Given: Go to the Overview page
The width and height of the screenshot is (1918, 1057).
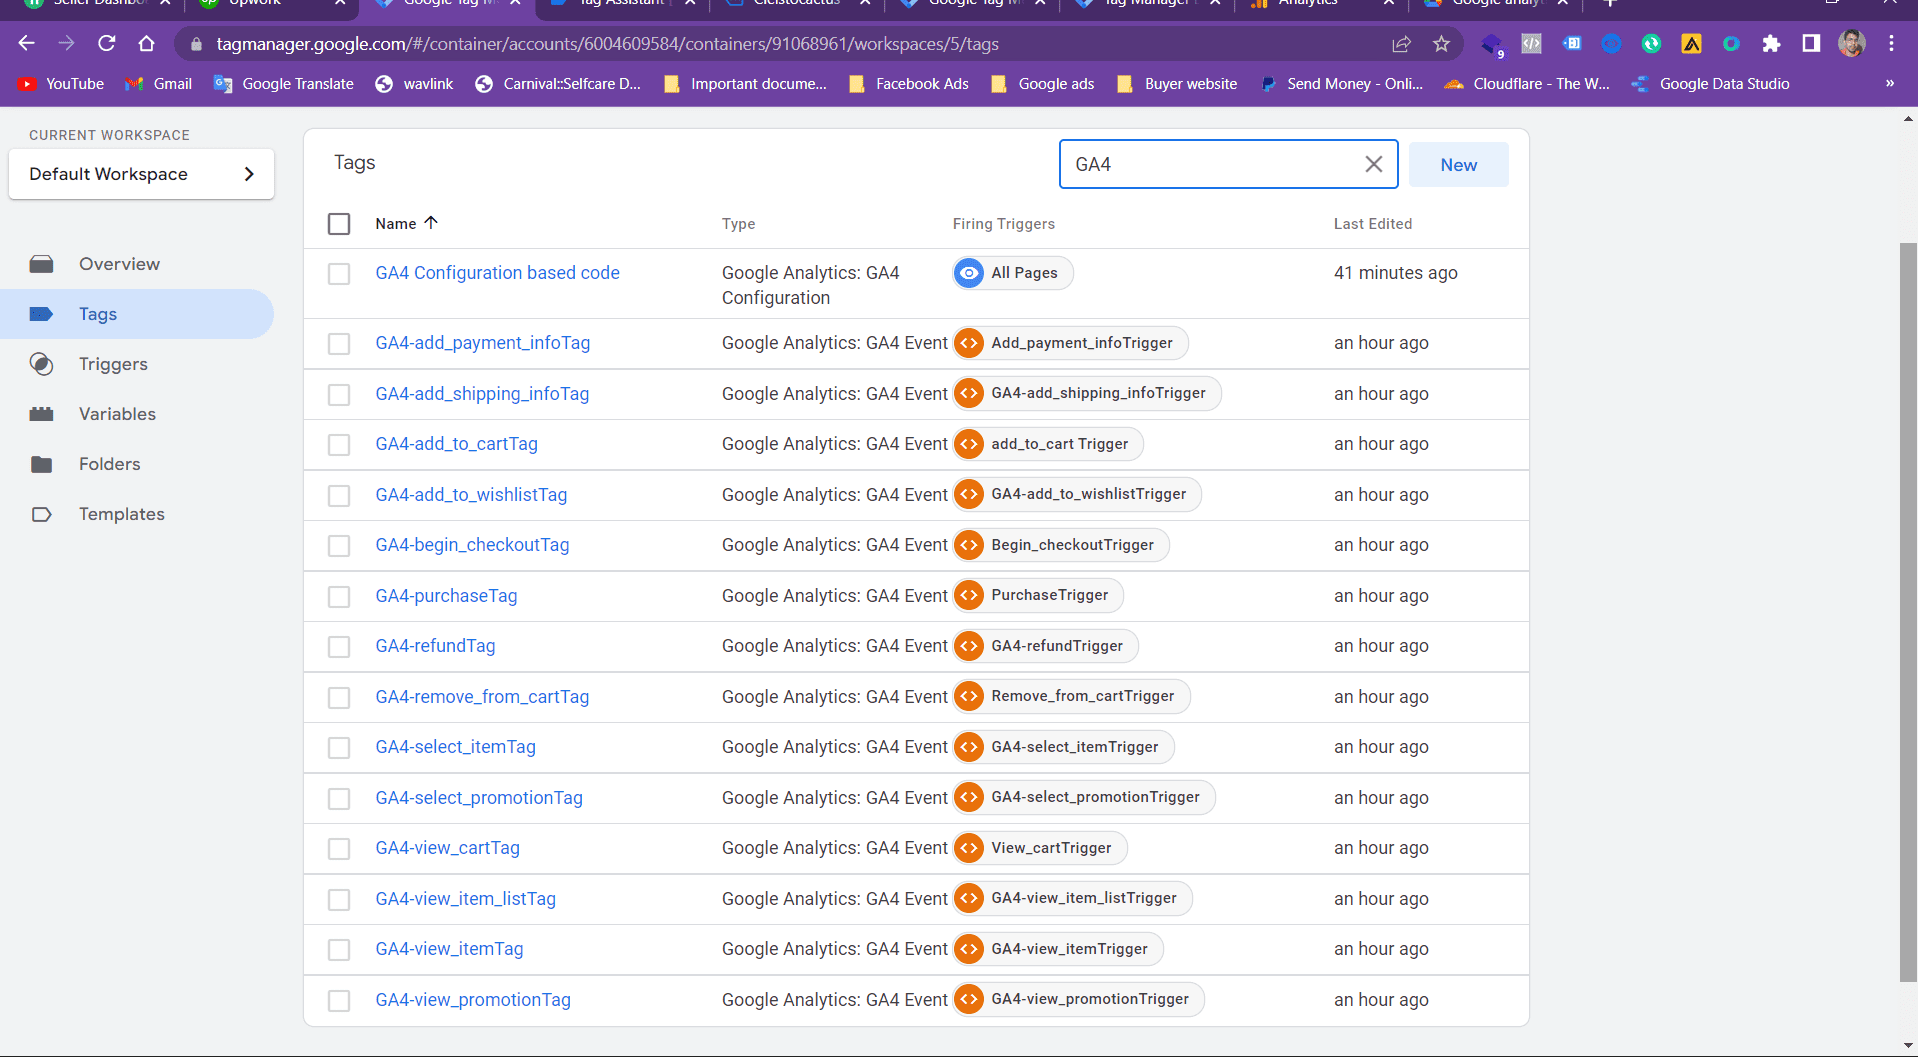Looking at the screenshot, I should pyautogui.click(x=119, y=263).
